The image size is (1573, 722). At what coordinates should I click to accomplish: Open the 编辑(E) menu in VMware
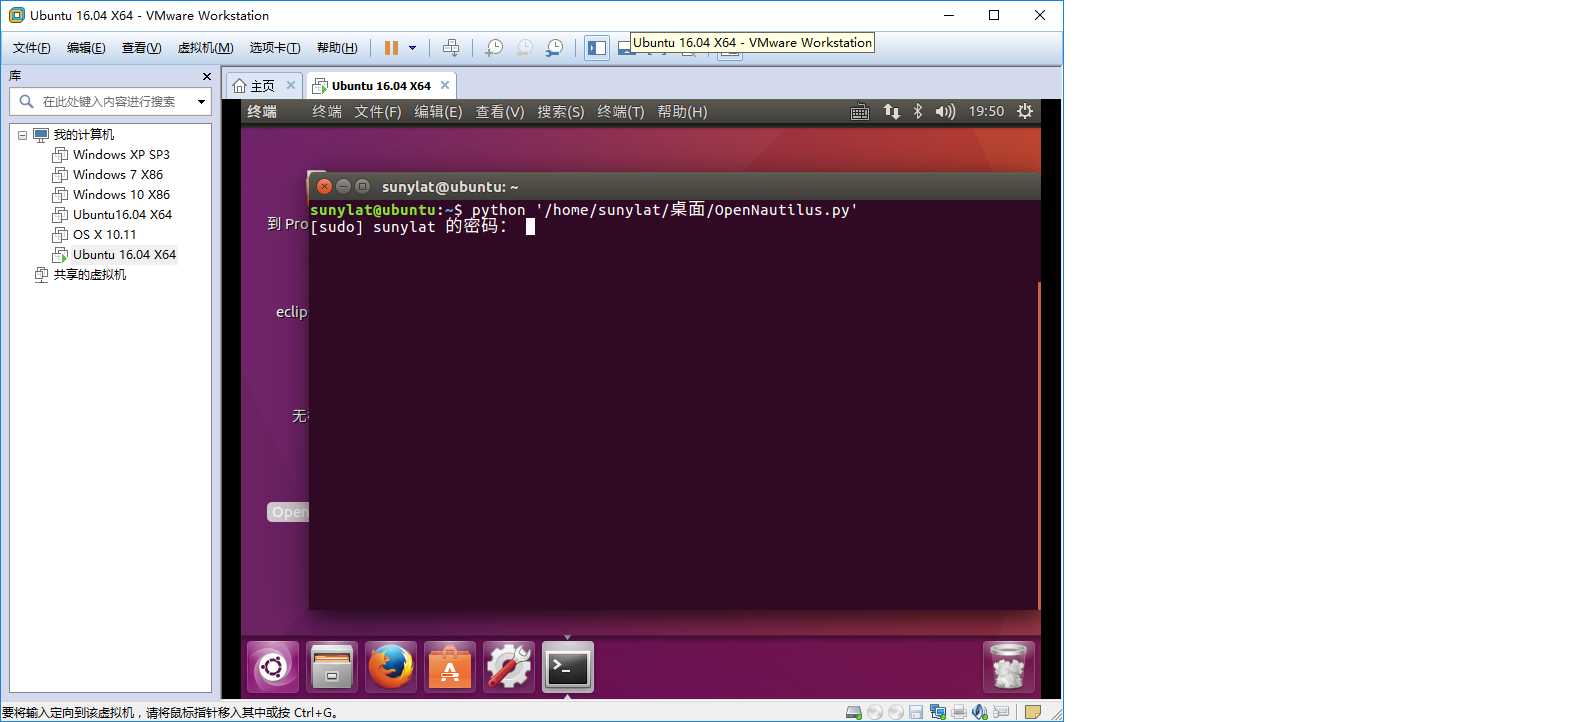[86, 48]
